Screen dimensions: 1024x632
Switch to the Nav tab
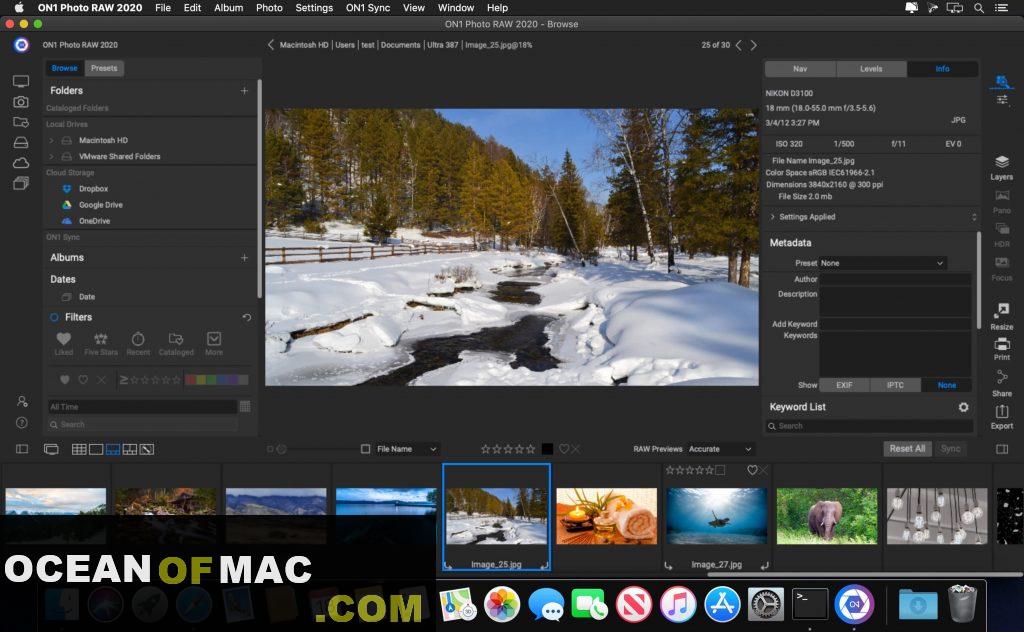point(800,69)
